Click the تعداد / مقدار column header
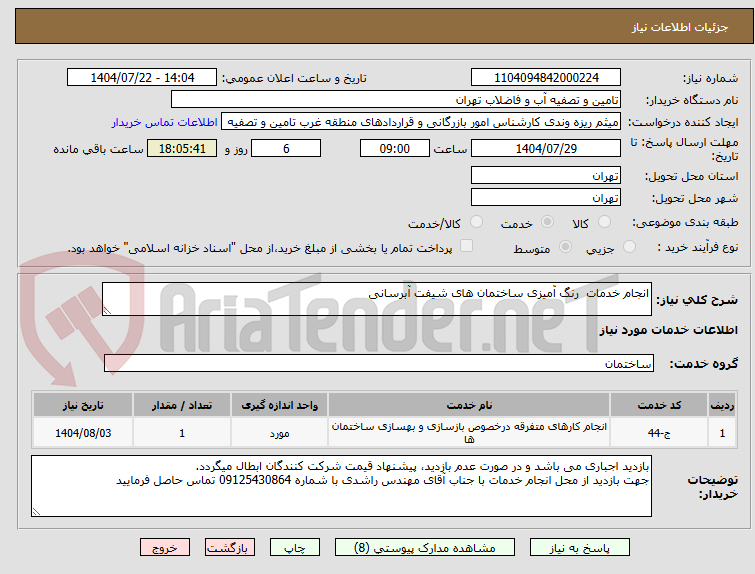This screenshot has width=755, height=574. (182, 405)
